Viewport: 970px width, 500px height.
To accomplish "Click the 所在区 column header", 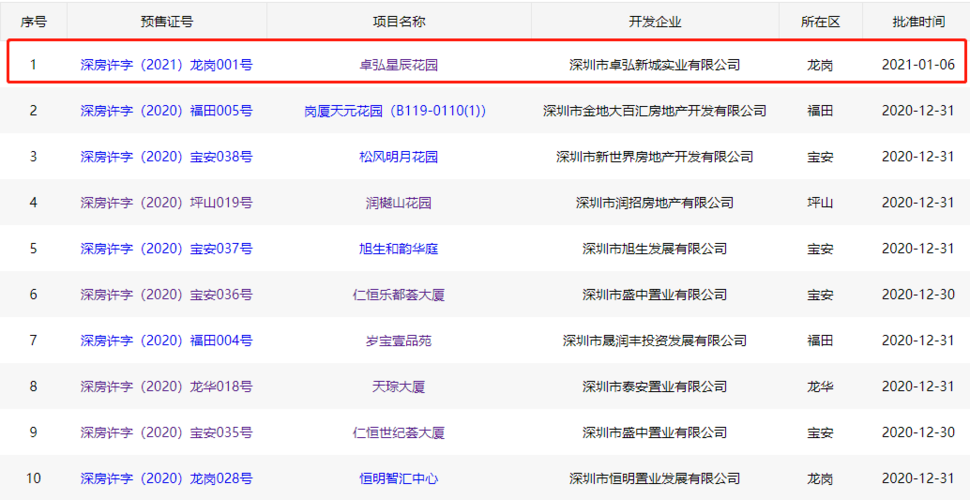I will point(820,22).
